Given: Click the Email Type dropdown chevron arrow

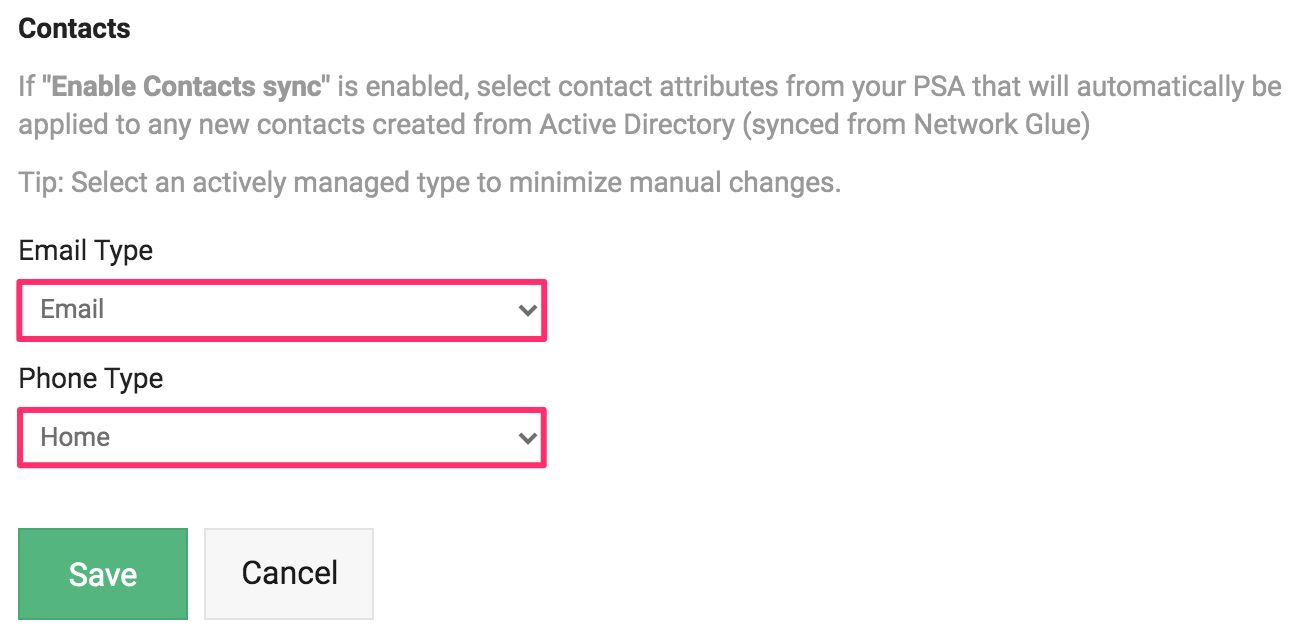Looking at the screenshot, I should (x=527, y=310).
